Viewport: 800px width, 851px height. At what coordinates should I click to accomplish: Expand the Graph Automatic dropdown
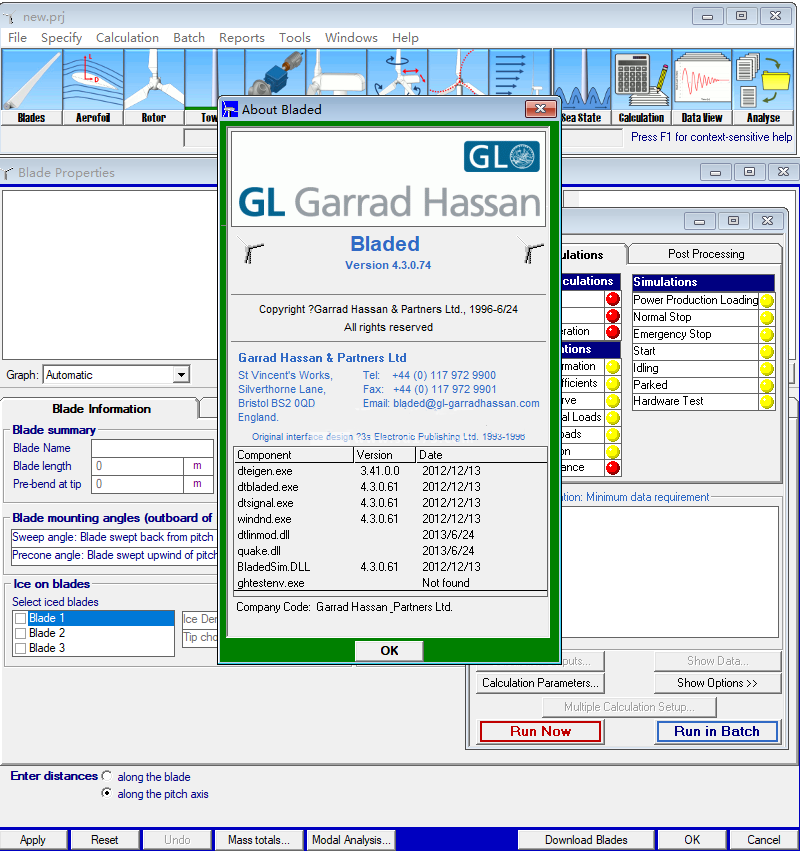pos(181,375)
